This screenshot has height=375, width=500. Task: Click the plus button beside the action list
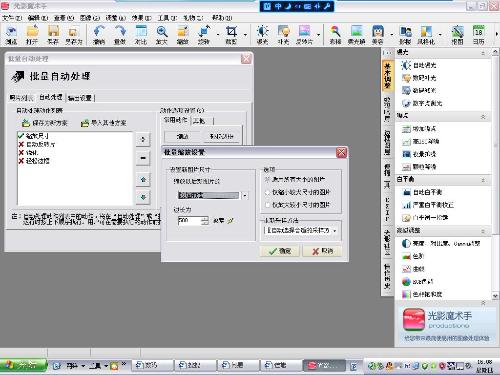(x=143, y=139)
